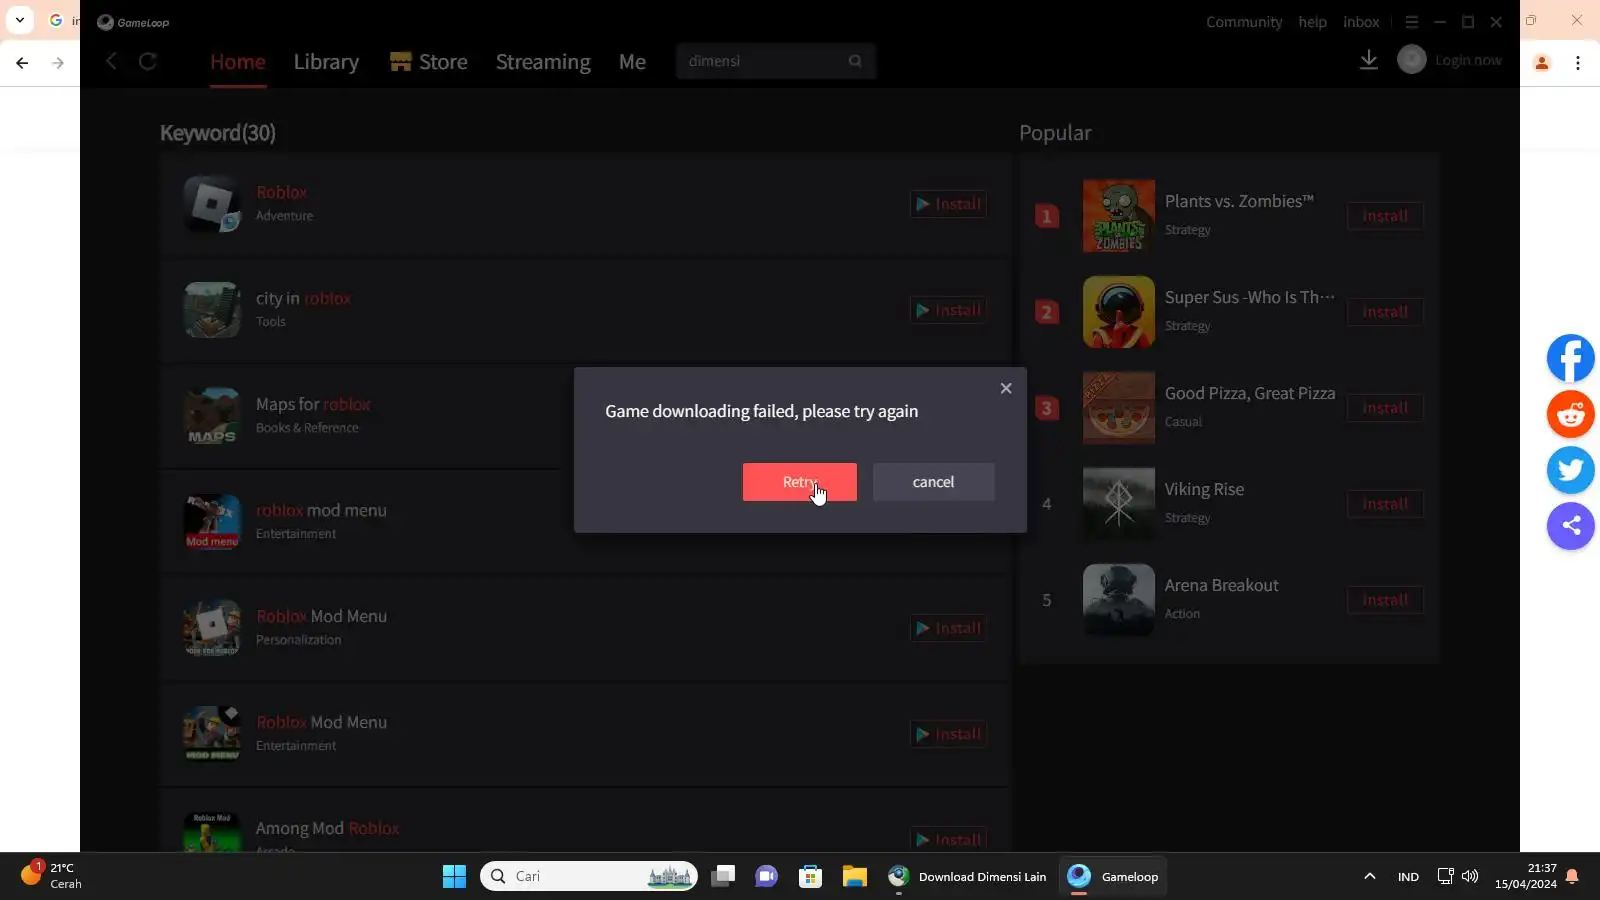This screenshot has width=1600, height=900.
Task: Click the generic share icon
Action: point(1571,526)
